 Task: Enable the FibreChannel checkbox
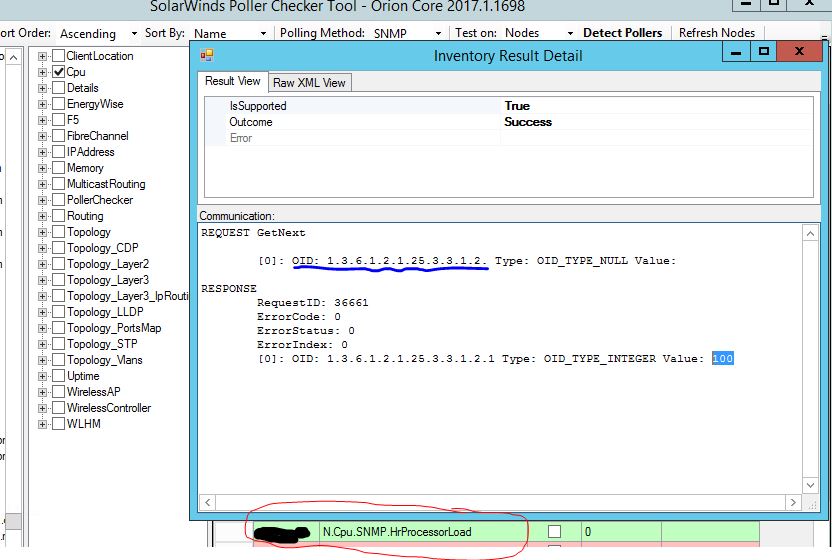click(58, 136)
